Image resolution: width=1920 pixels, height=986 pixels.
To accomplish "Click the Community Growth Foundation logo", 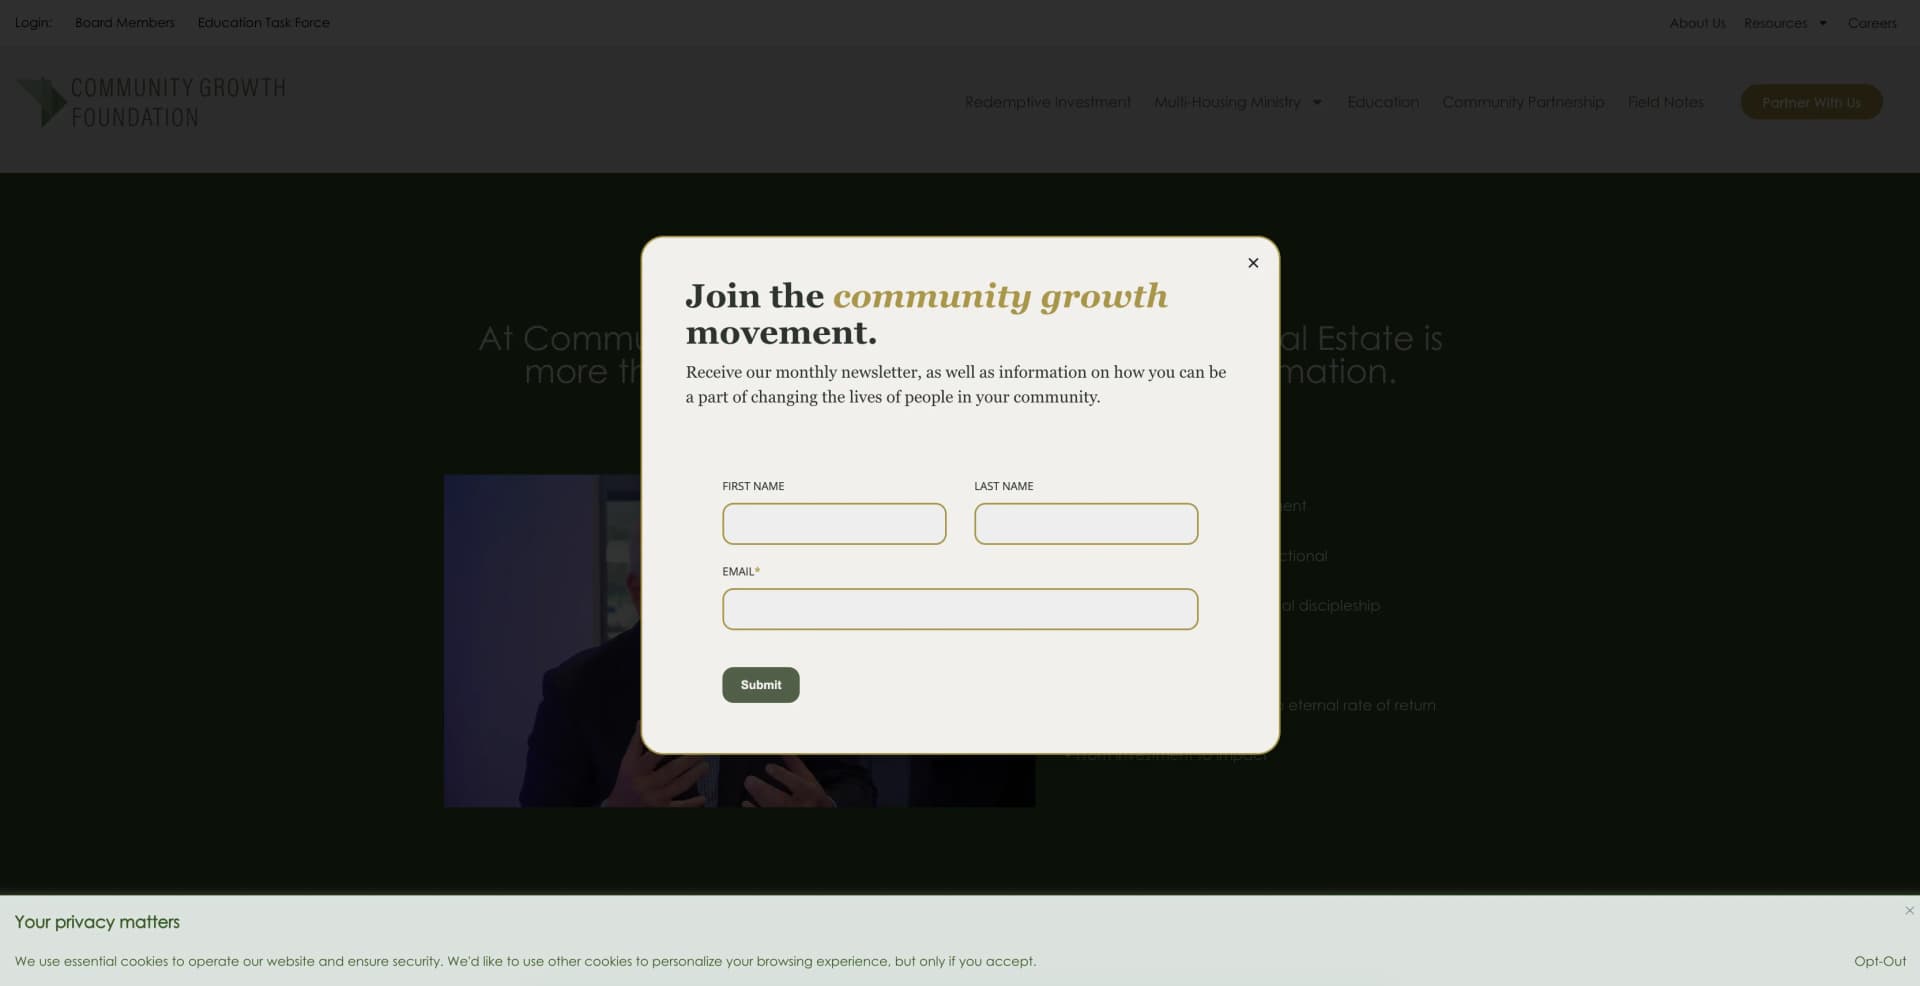I will (151, 102).
